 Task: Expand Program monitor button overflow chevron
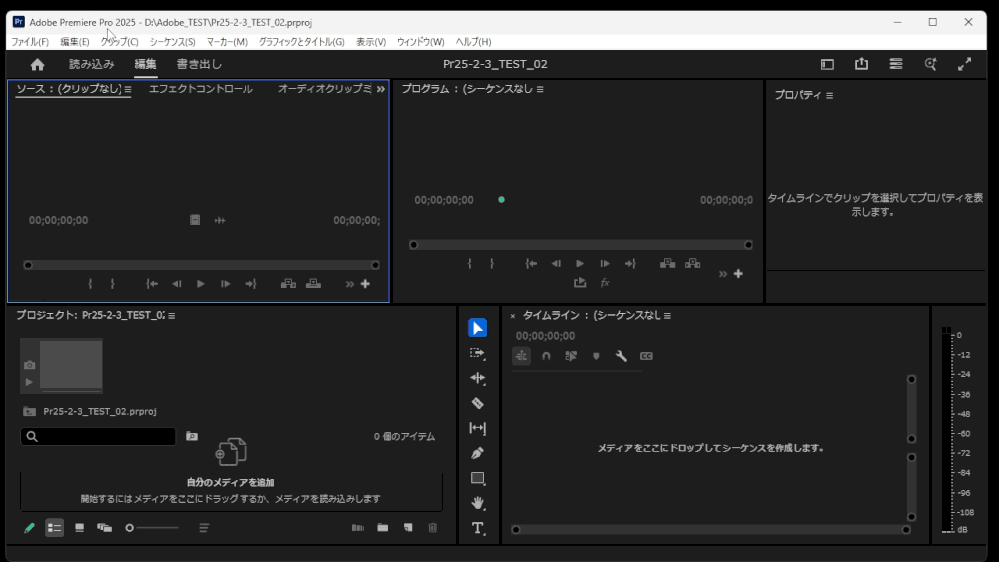(x=722, y=274)
